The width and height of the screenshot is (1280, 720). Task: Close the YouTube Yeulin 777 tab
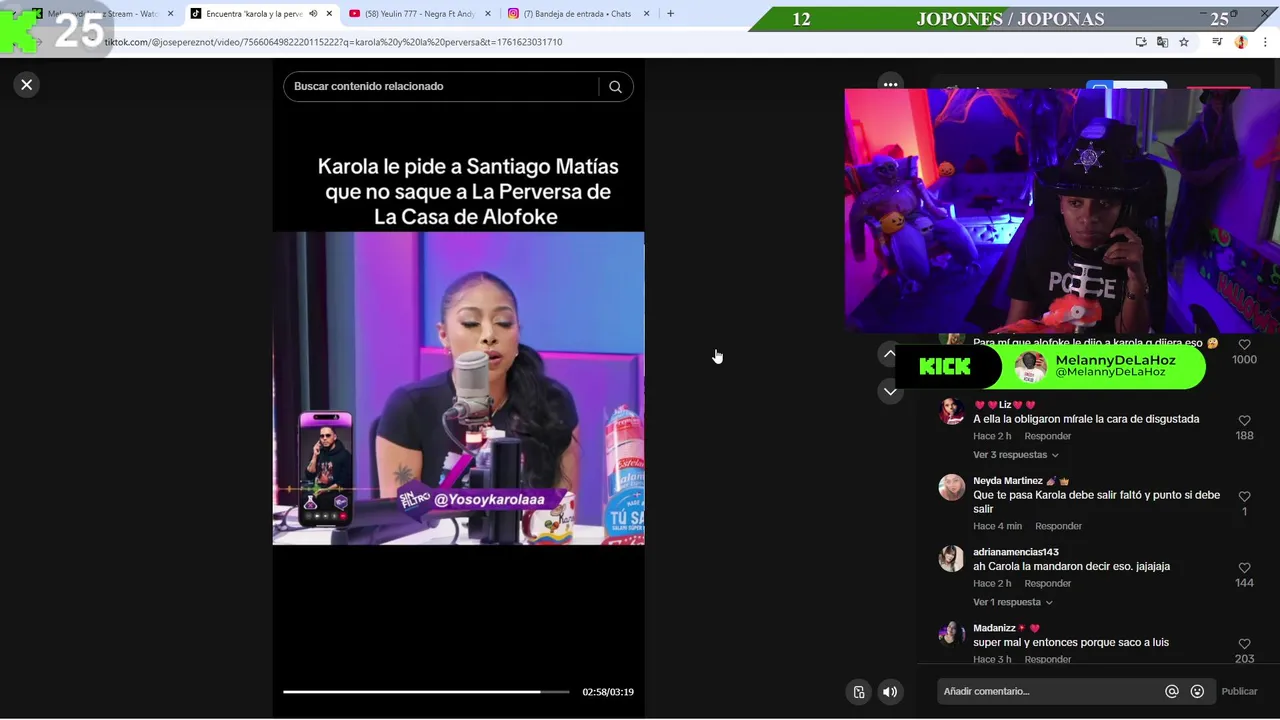(488, 14)
